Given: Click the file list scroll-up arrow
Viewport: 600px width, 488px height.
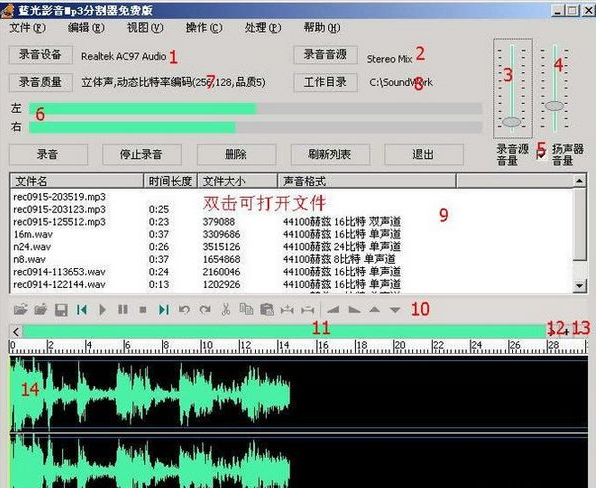Looking at the screenshot, I should pos(580,181).
